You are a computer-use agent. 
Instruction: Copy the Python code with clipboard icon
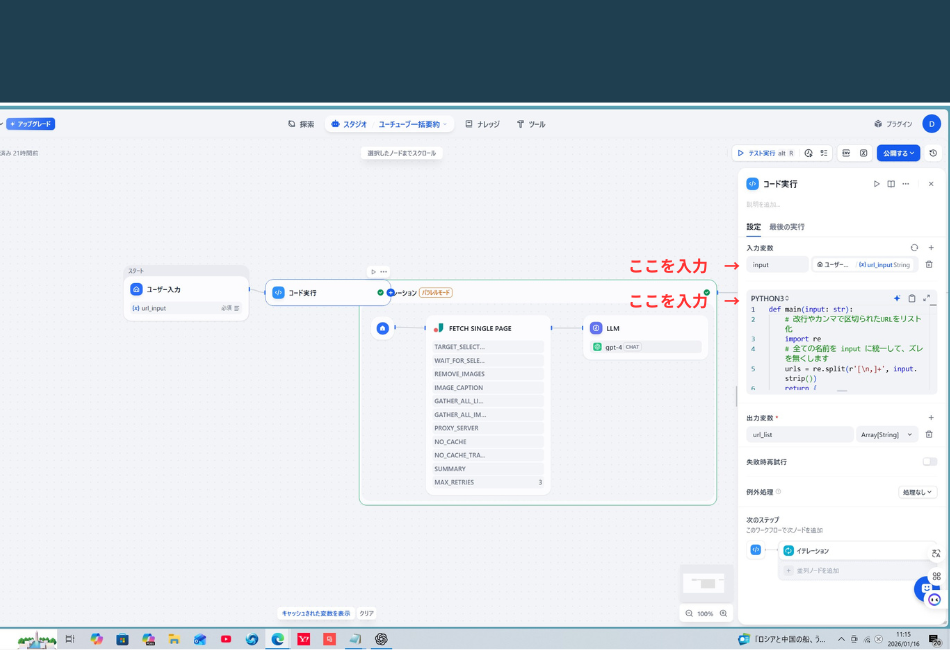(x=912, y=298)
